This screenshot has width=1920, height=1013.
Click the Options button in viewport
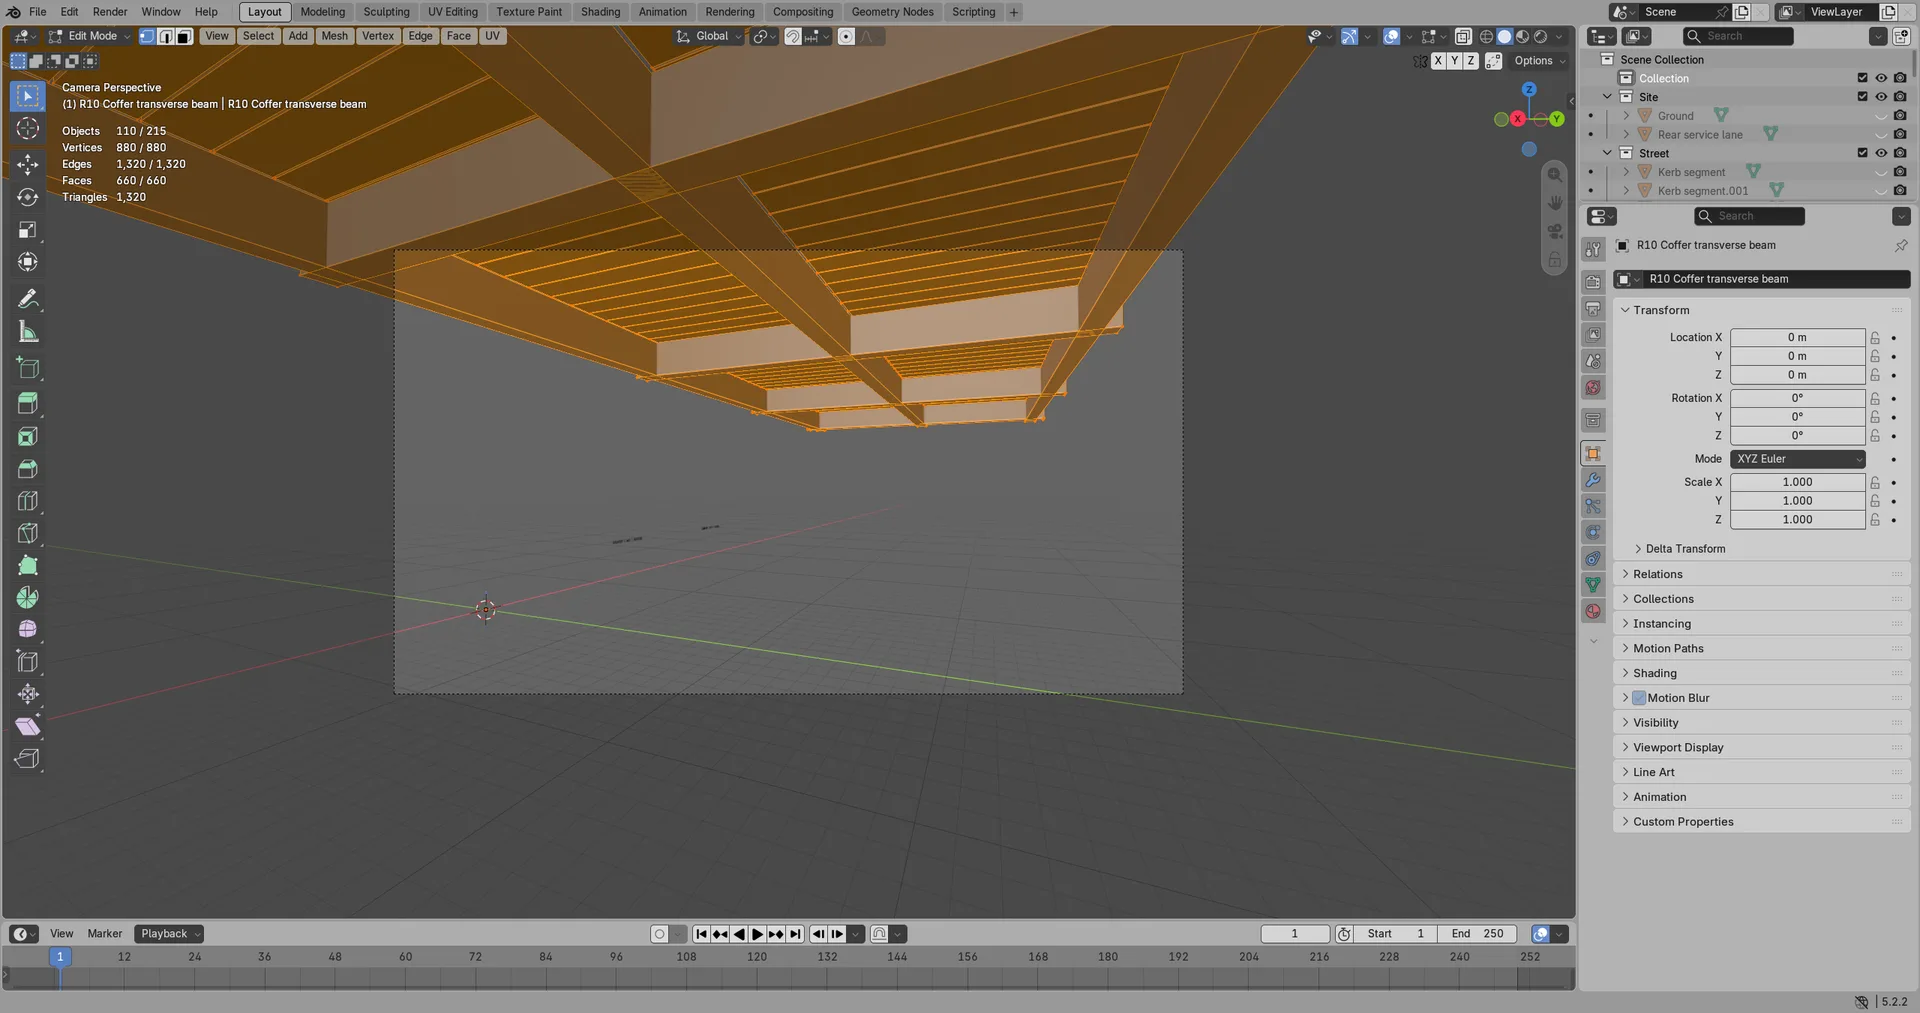[1539, 61]
